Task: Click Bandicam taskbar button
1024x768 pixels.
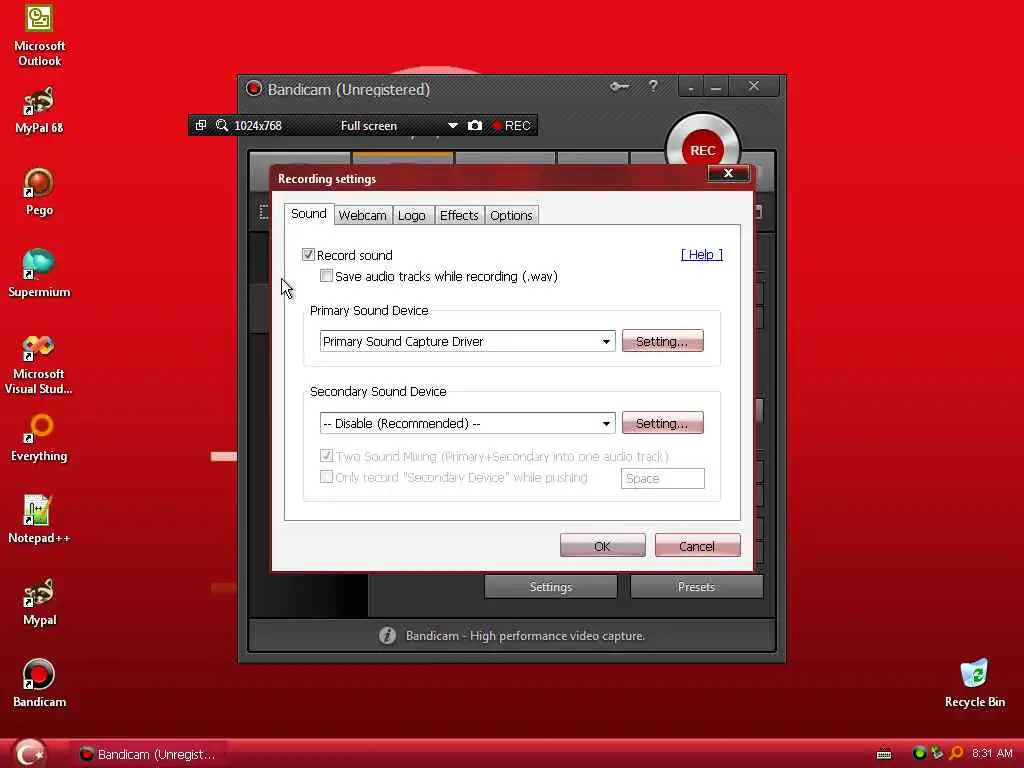Action: (148, 754)
